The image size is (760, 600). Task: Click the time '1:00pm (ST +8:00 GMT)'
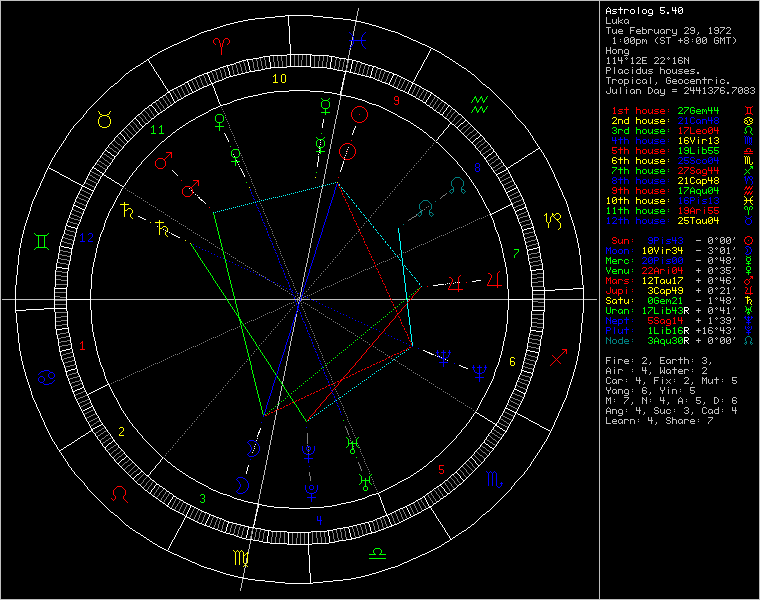click(x=674, y=41)
